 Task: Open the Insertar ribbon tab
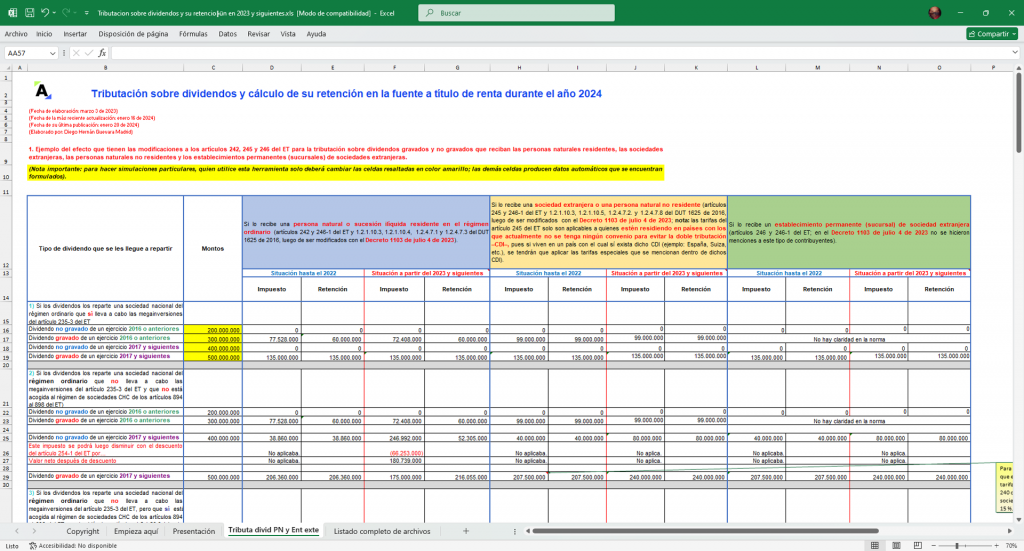[x=75, y=34]
